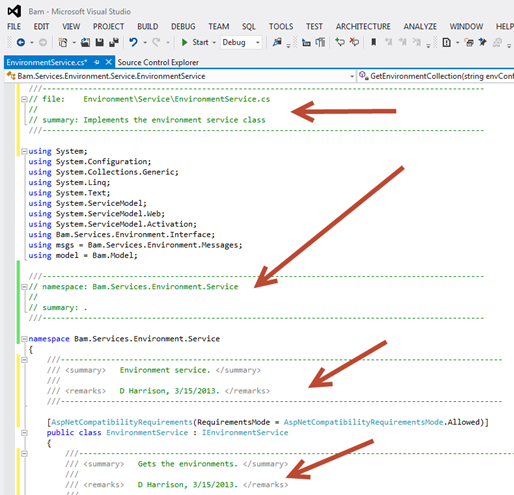Open the SQL menu
514x495 pixels.
click(x=249, y=26)
